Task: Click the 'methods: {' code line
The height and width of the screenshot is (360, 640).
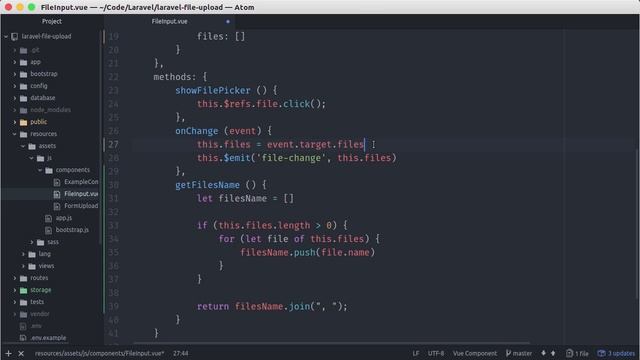Action: click(x=180, y=77)
